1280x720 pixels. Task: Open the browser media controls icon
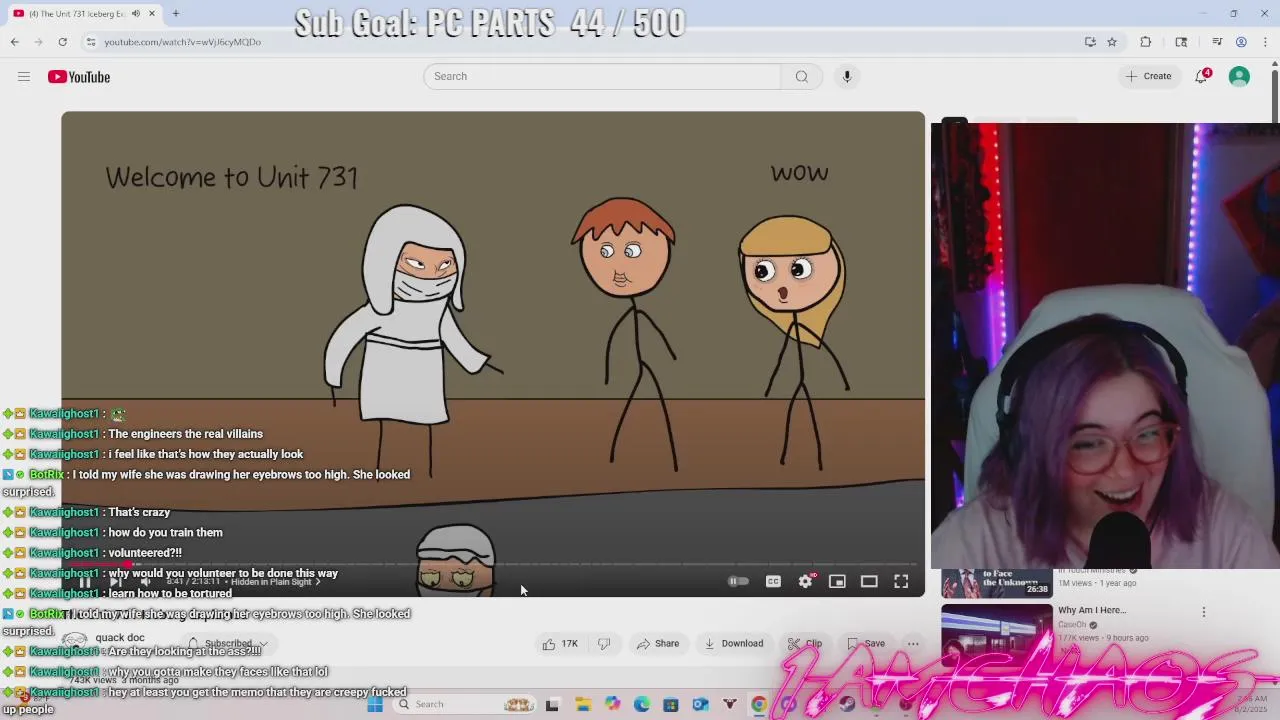pos(1217,42)
